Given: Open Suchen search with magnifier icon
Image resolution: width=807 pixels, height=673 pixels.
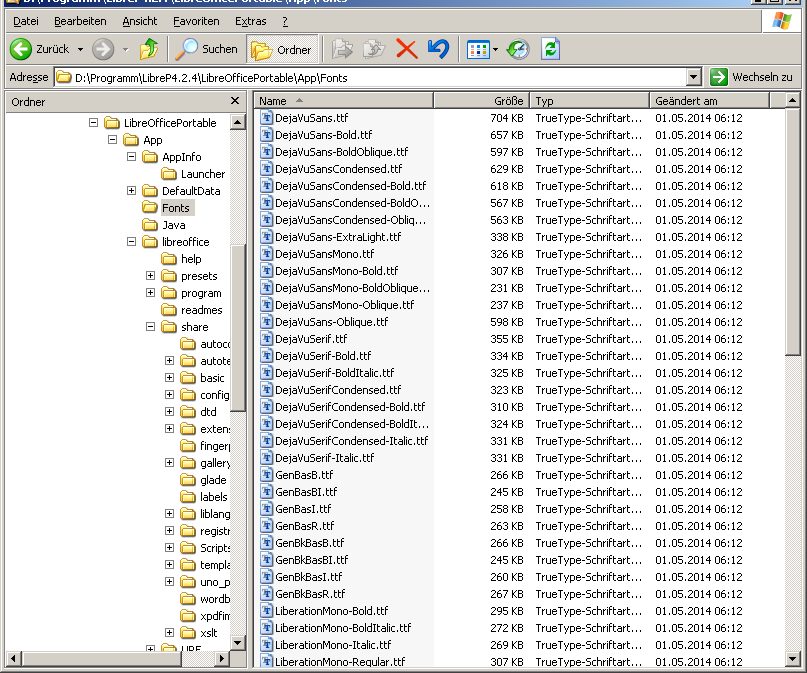Looking at the screenshot, I should (206, 49).
